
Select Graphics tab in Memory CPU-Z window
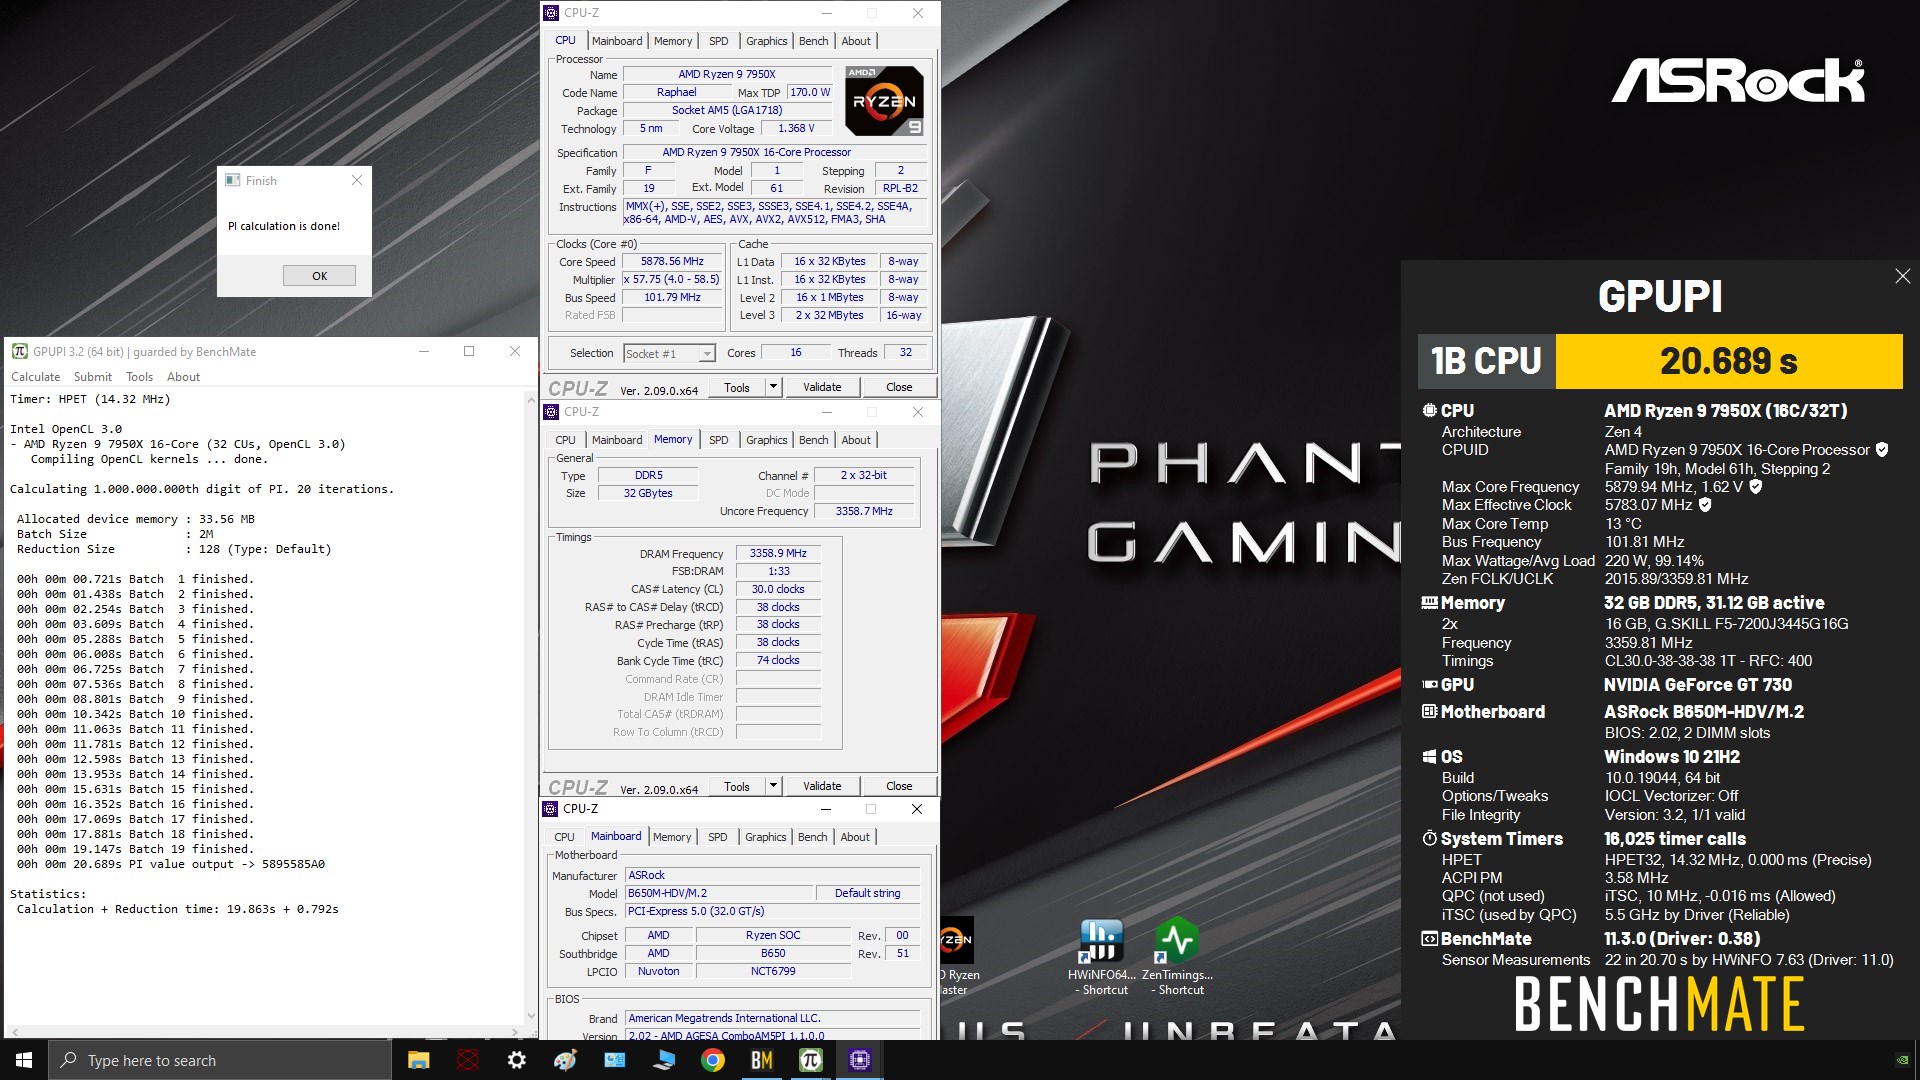coord(766,440)
